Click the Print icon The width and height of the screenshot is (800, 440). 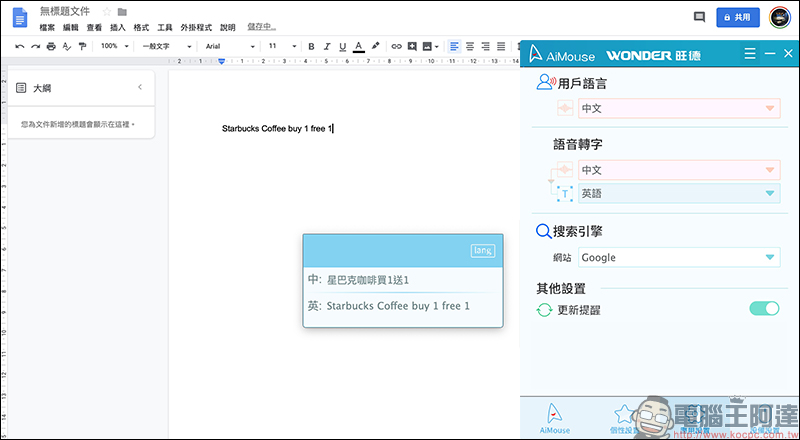coord(51,46)
